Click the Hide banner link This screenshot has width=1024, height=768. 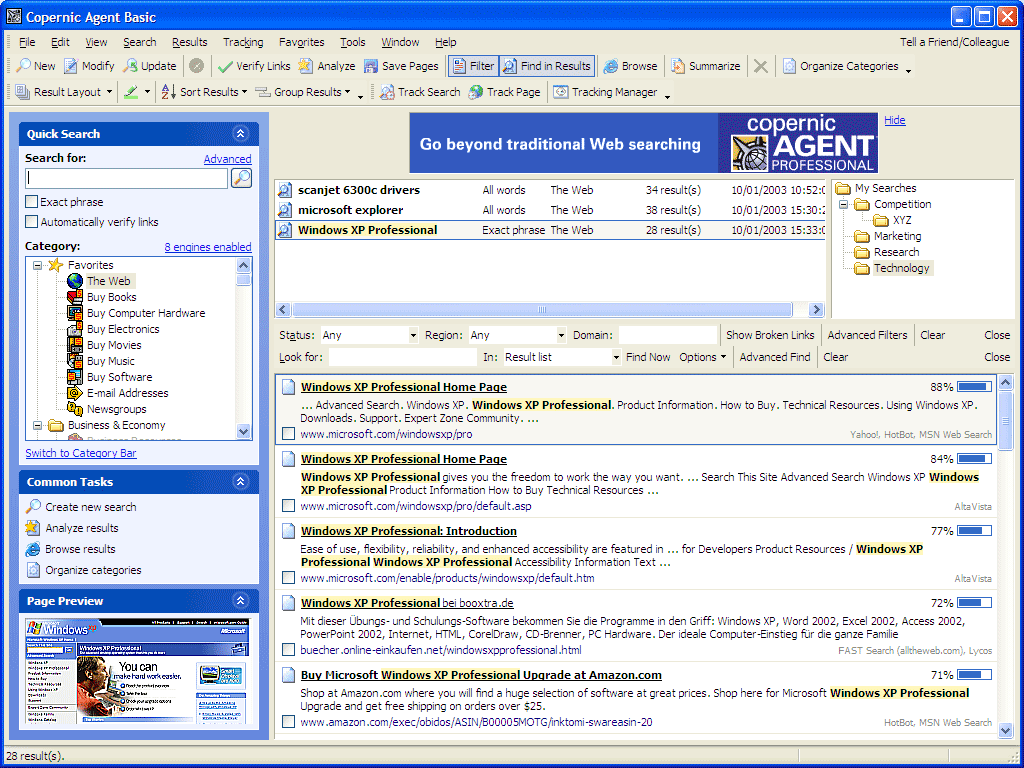895,120
